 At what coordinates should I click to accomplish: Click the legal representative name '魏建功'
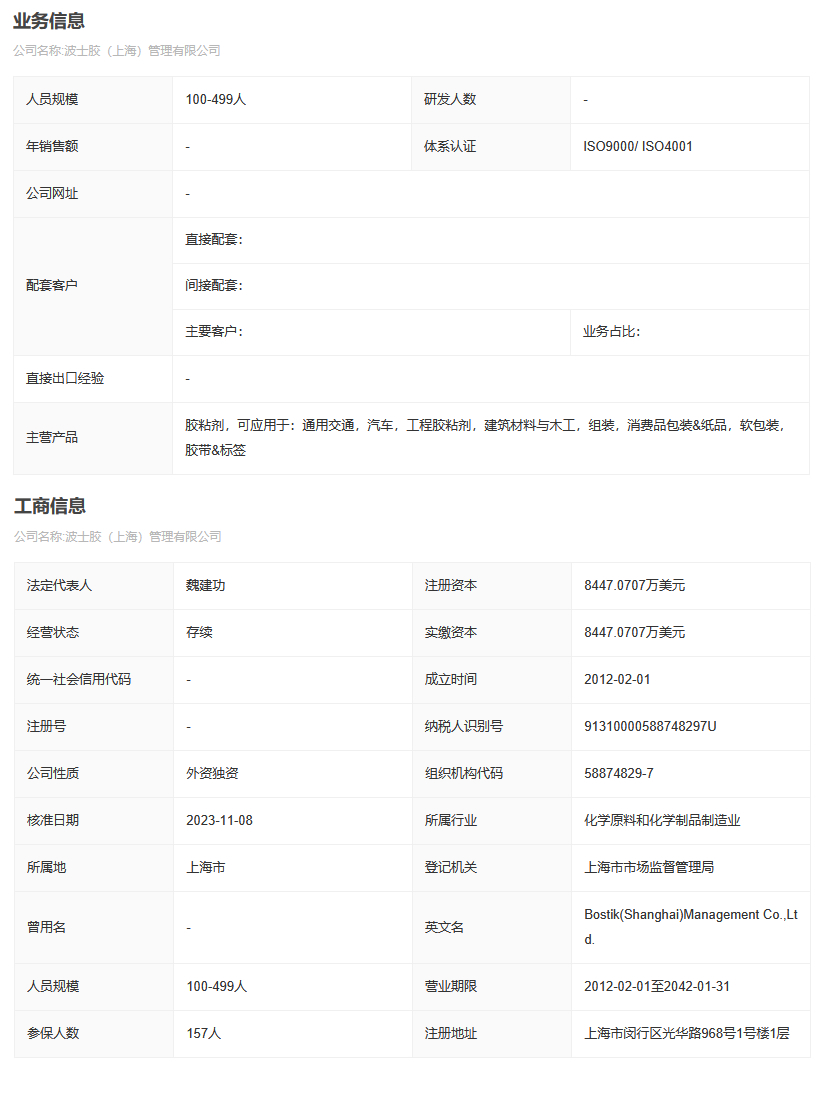coord(206,586)
